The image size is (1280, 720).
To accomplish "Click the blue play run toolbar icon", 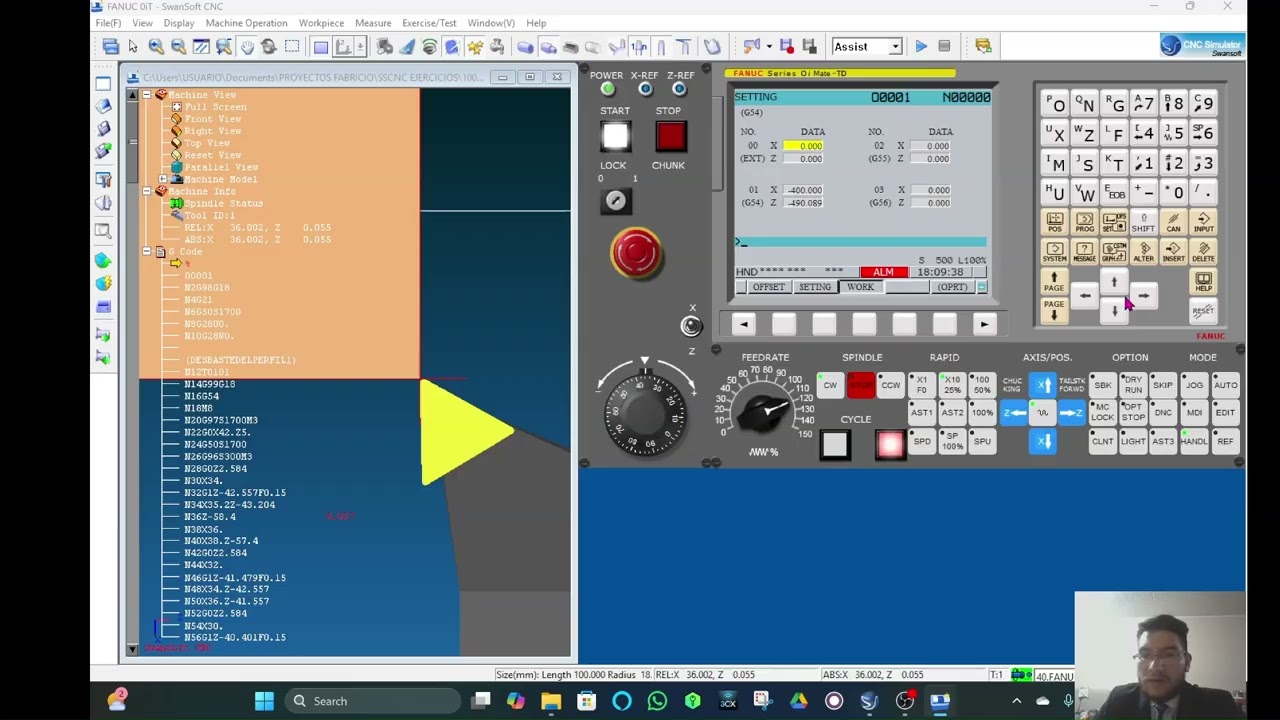I will [x=921, y=47].
